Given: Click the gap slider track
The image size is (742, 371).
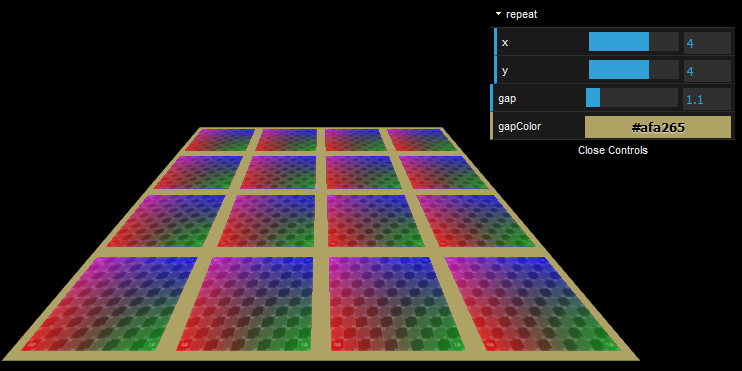Looking at the screenshot, I should click(632, 98).
